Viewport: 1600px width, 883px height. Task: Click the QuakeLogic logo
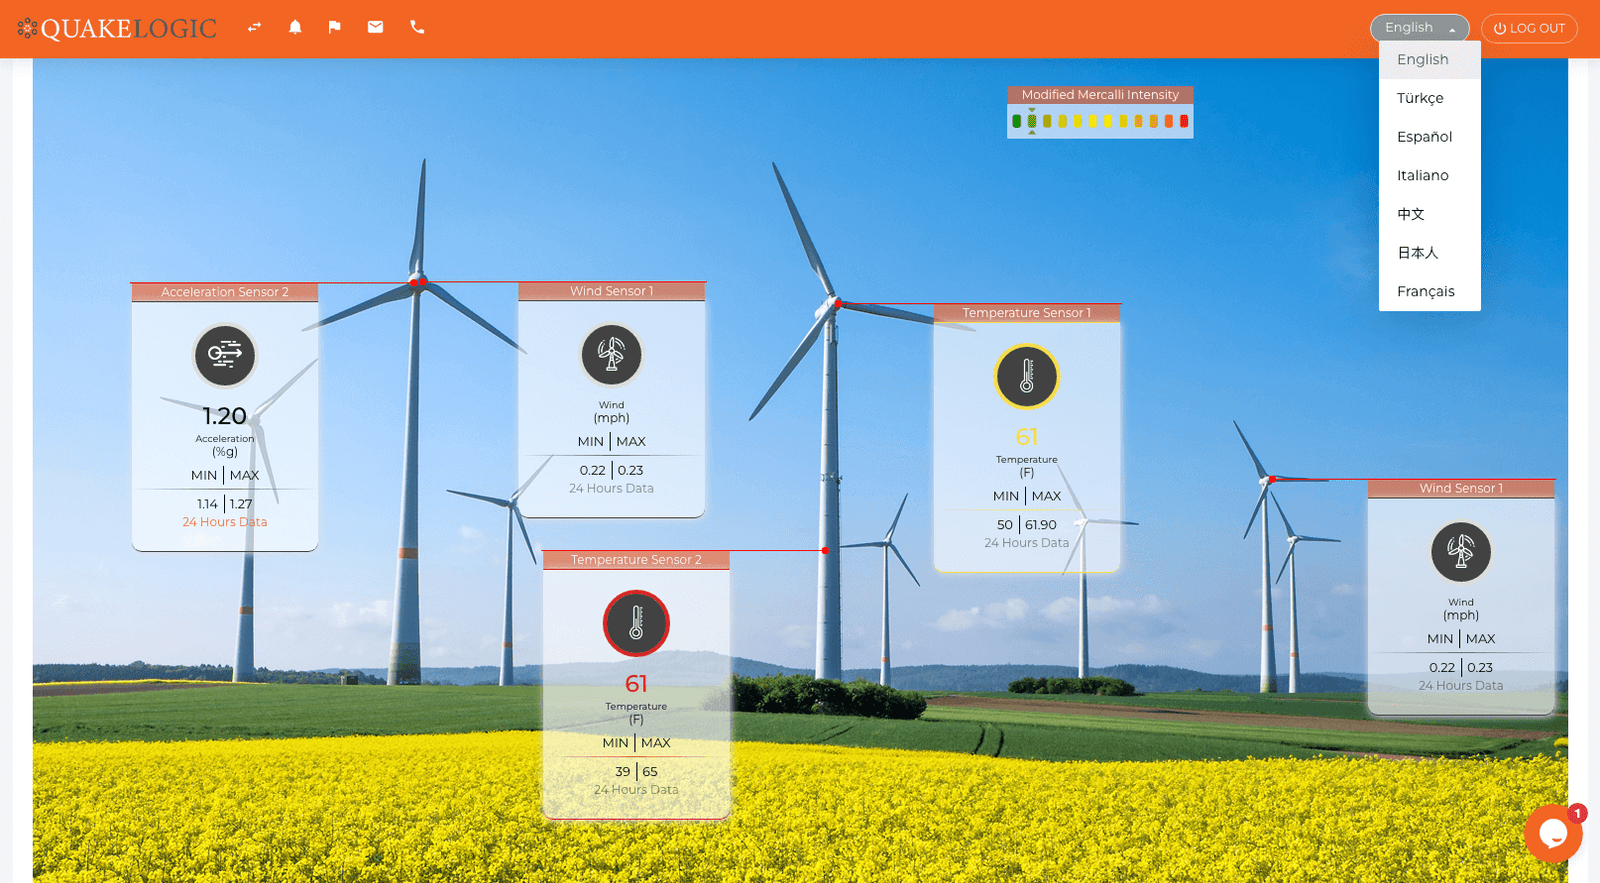click(118, 28)
